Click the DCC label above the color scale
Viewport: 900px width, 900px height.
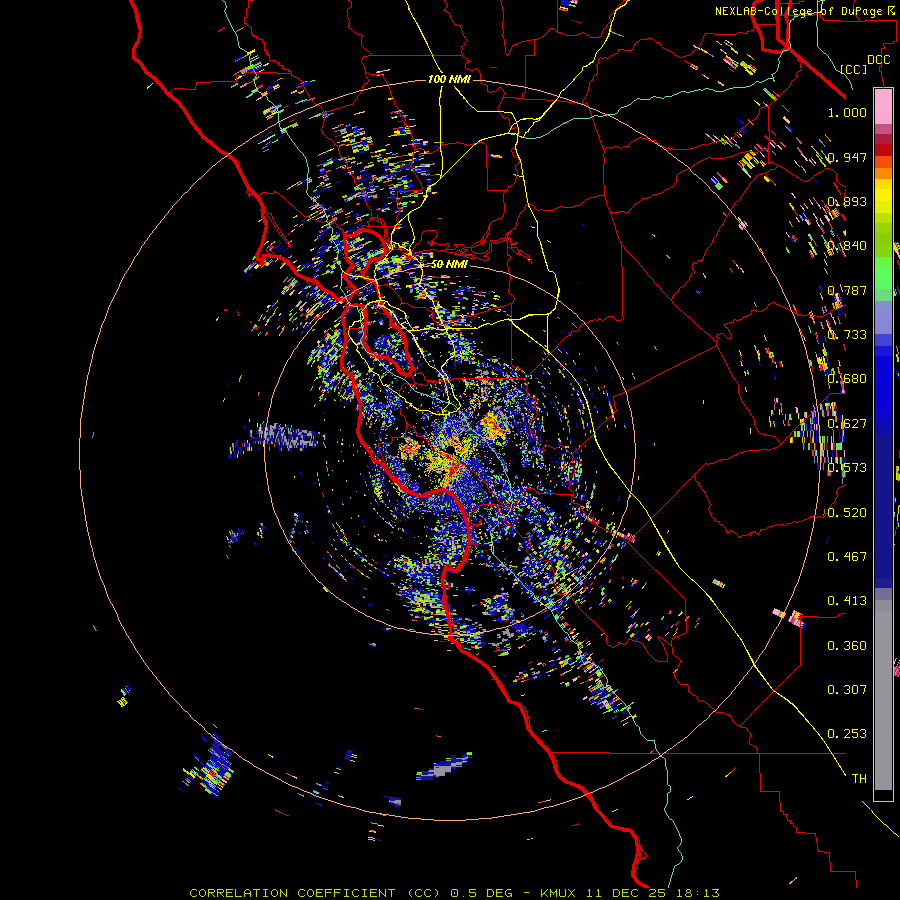(878, 60)
